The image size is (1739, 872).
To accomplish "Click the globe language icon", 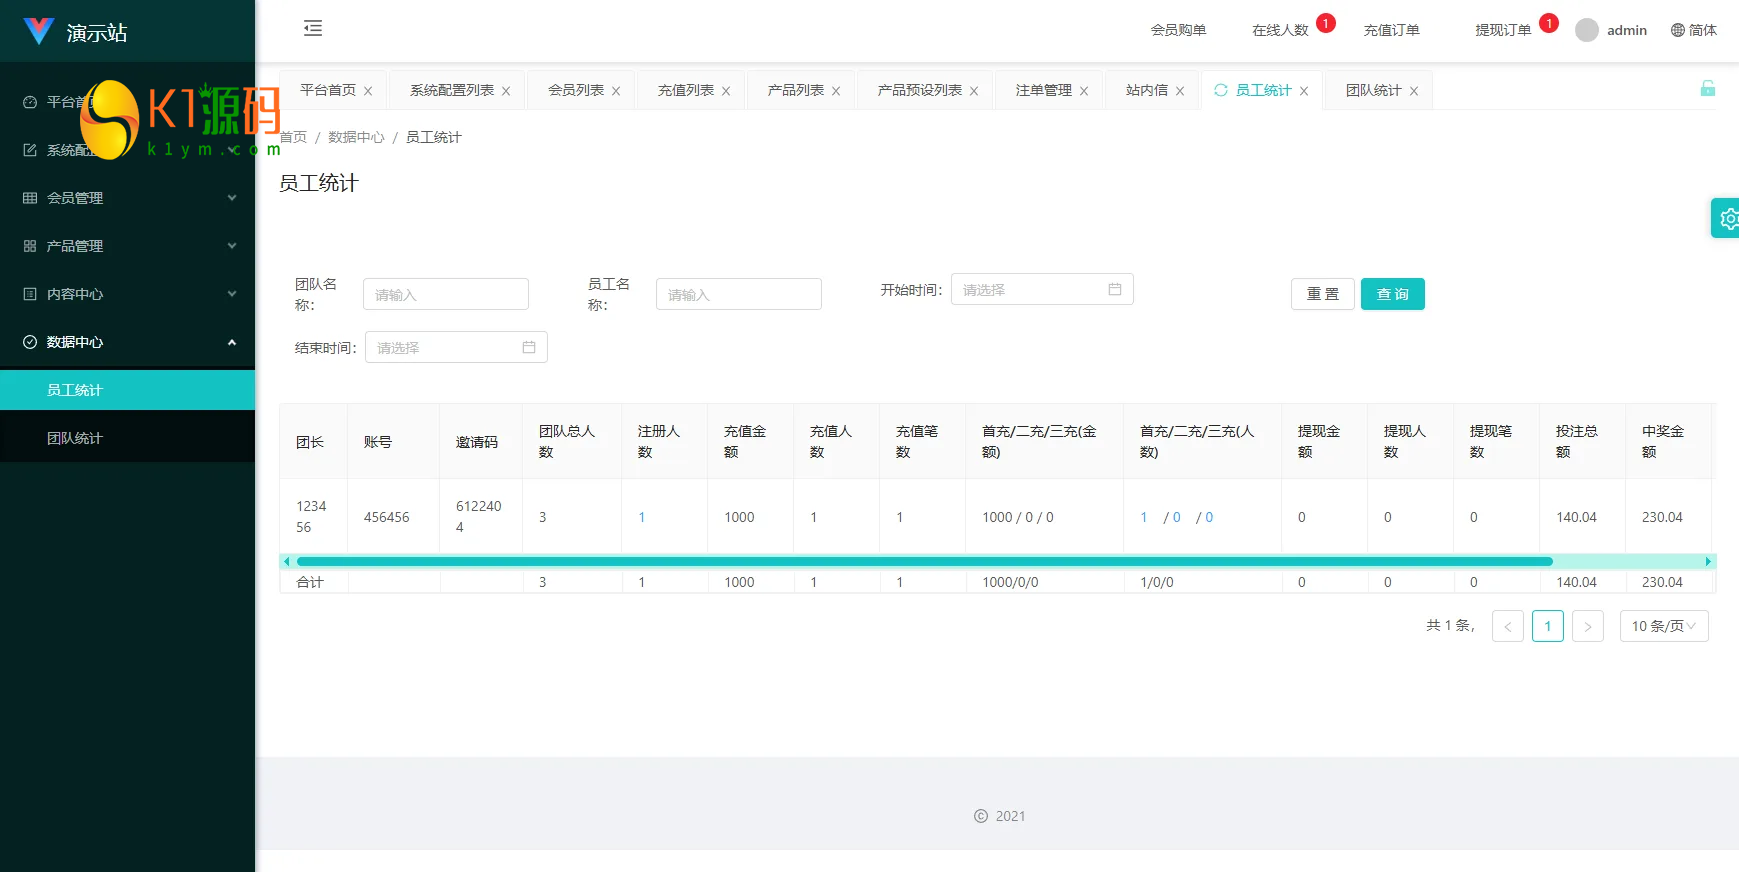I will coord(1678,30).
